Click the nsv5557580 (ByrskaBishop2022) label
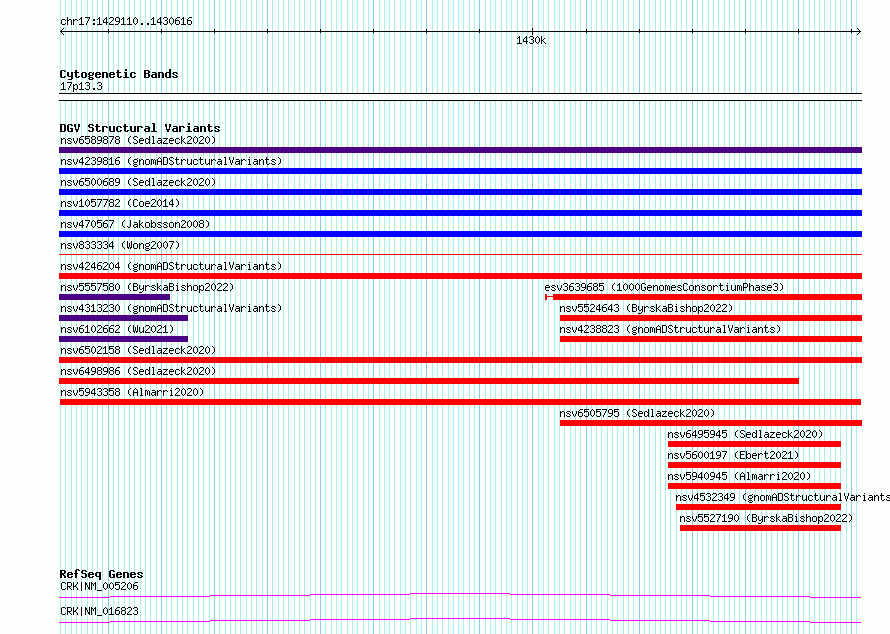 pos(147,287)
